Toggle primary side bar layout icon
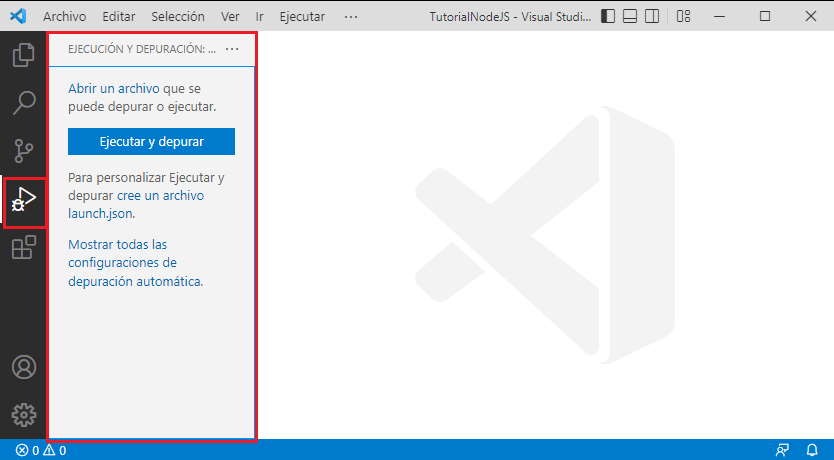Viewport: 834px width, 460px height. tap(608, 16)
